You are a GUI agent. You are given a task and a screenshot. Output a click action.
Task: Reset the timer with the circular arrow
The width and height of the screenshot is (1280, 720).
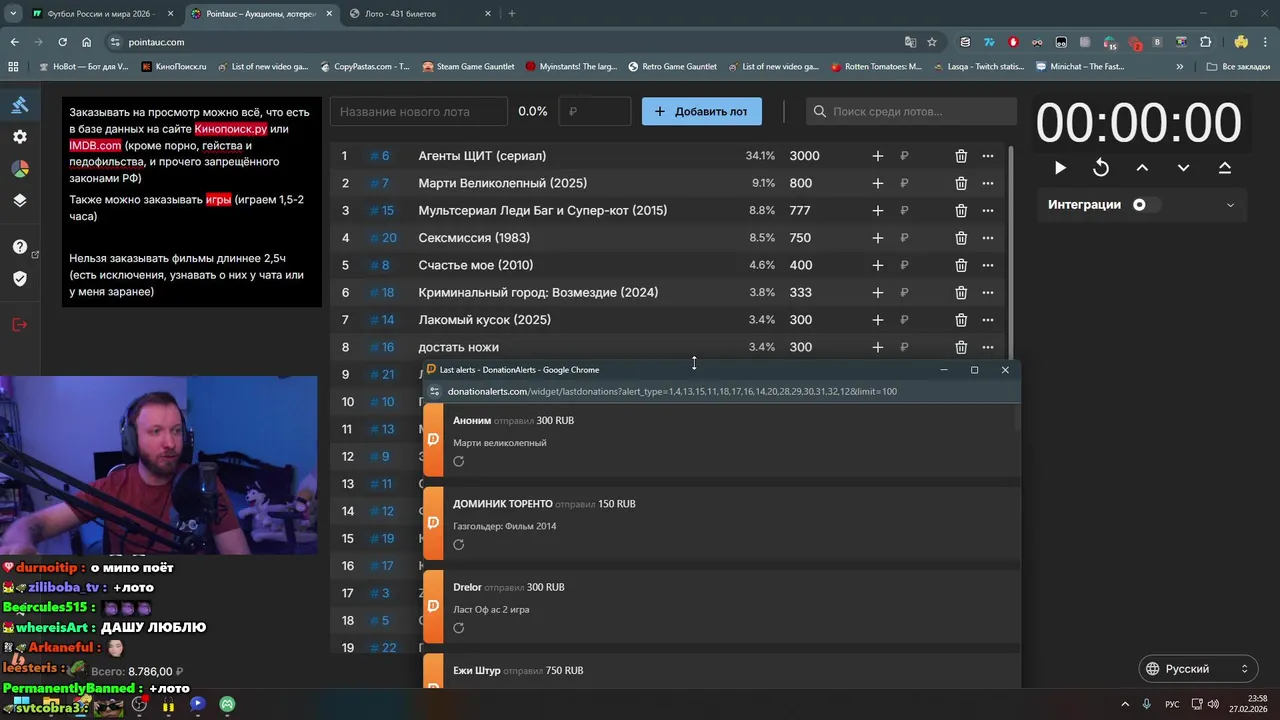pos(1101,168)
